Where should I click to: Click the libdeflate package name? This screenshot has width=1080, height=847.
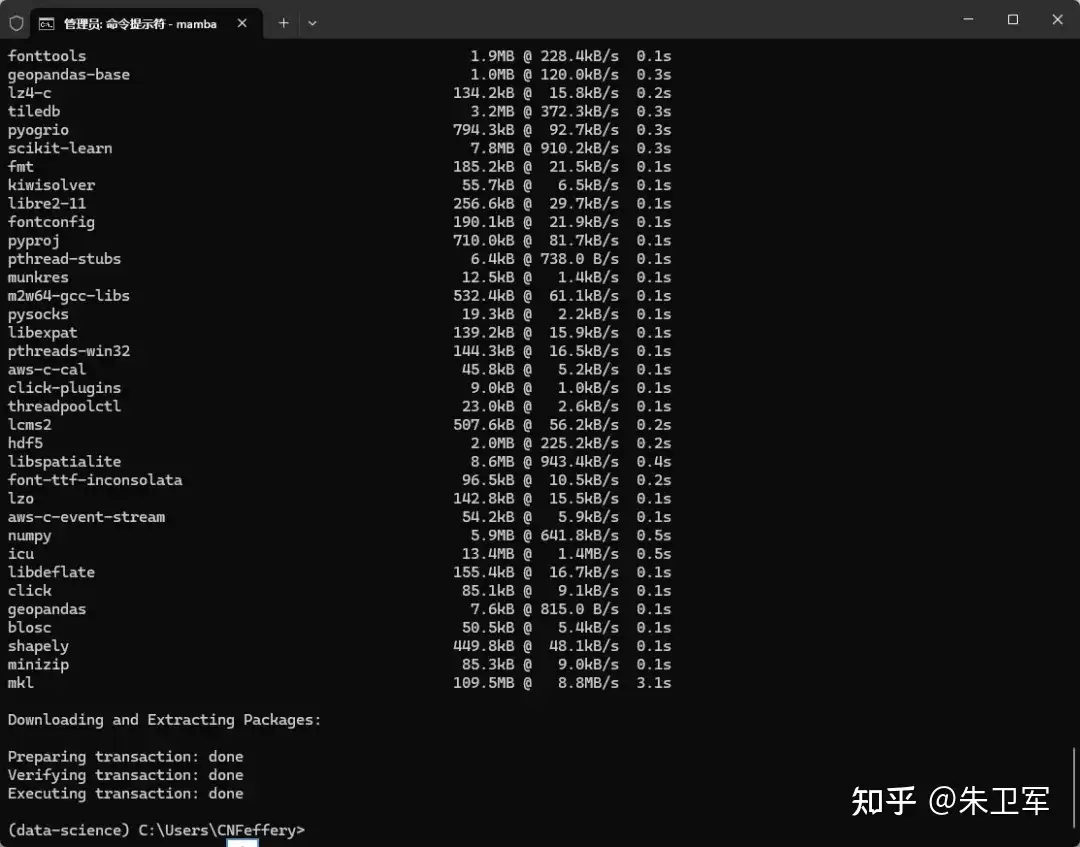51,572
